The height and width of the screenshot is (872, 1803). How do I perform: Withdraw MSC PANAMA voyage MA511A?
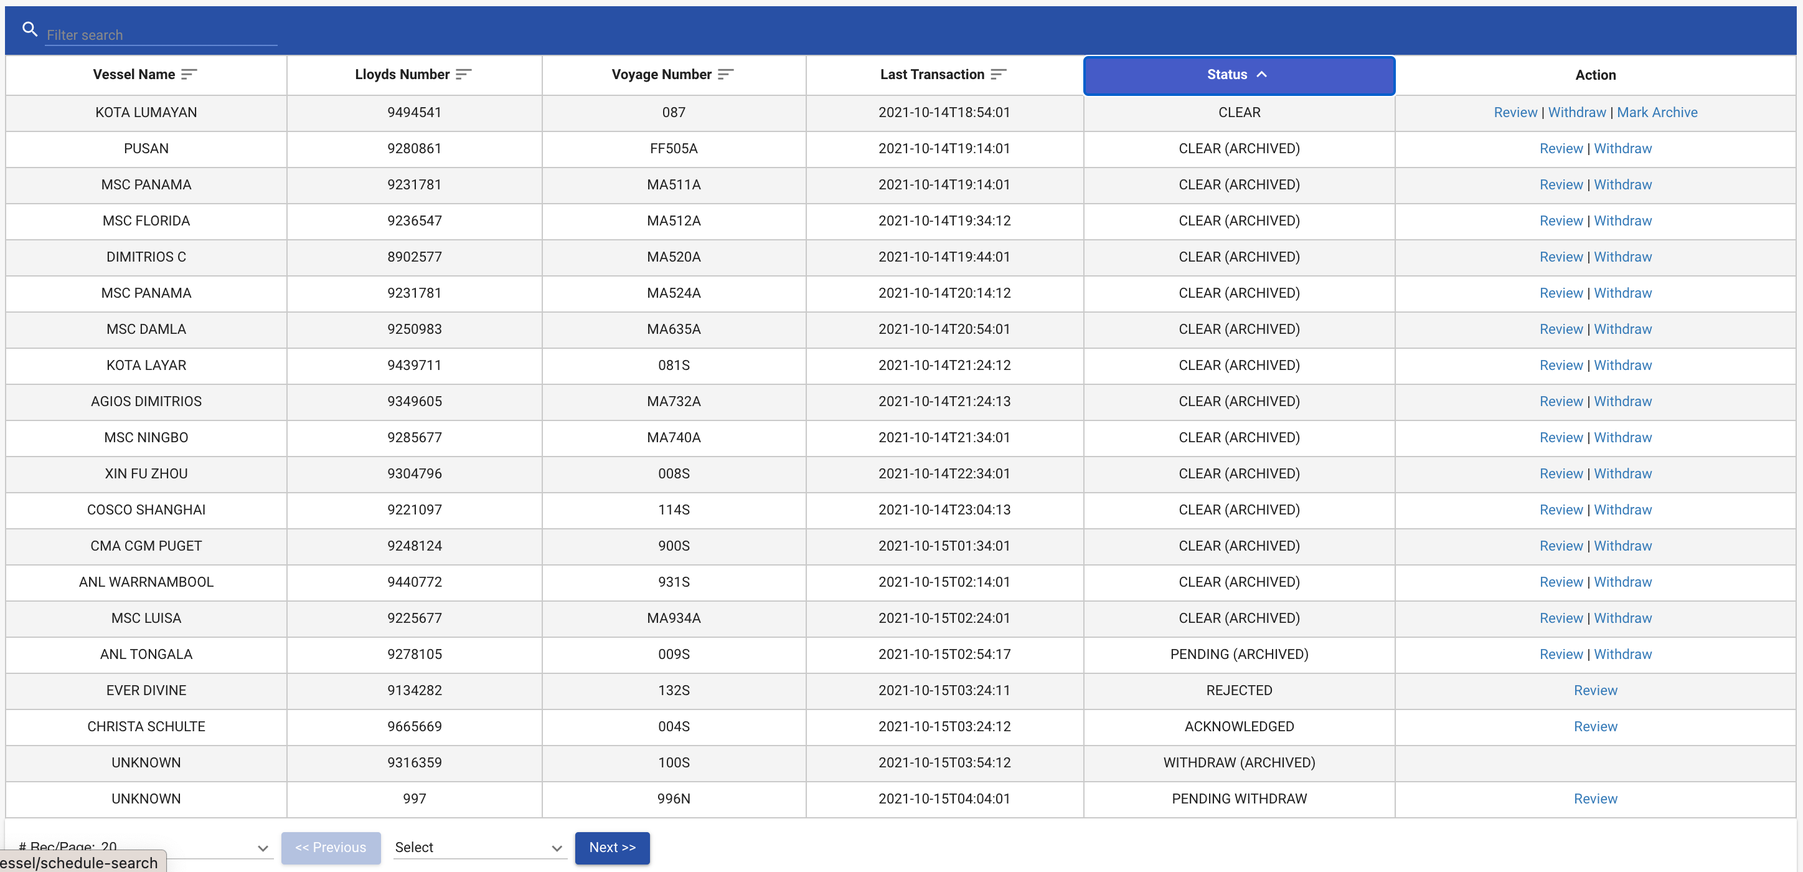(x=1623, y=185)
